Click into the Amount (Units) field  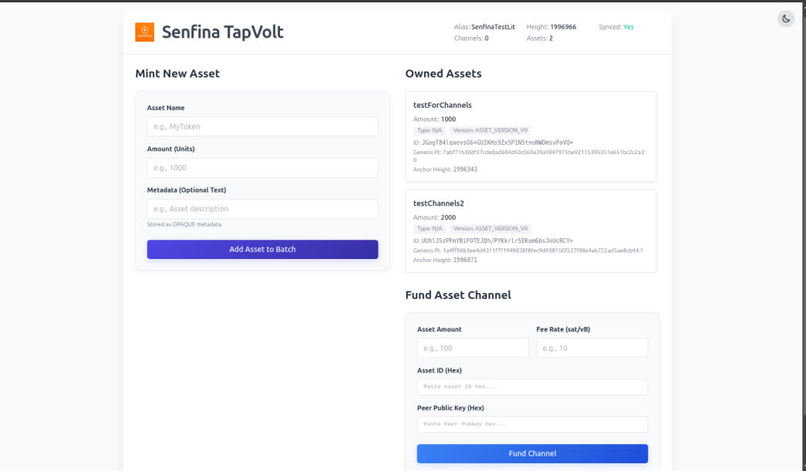point(262,168)
